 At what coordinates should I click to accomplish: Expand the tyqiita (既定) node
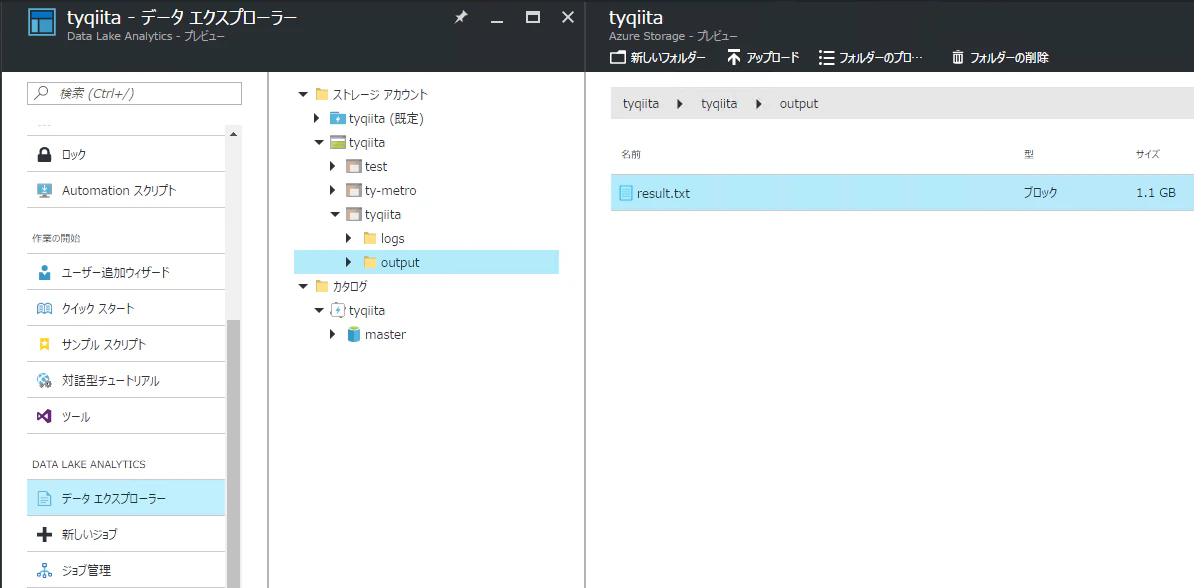pos(317,119)
